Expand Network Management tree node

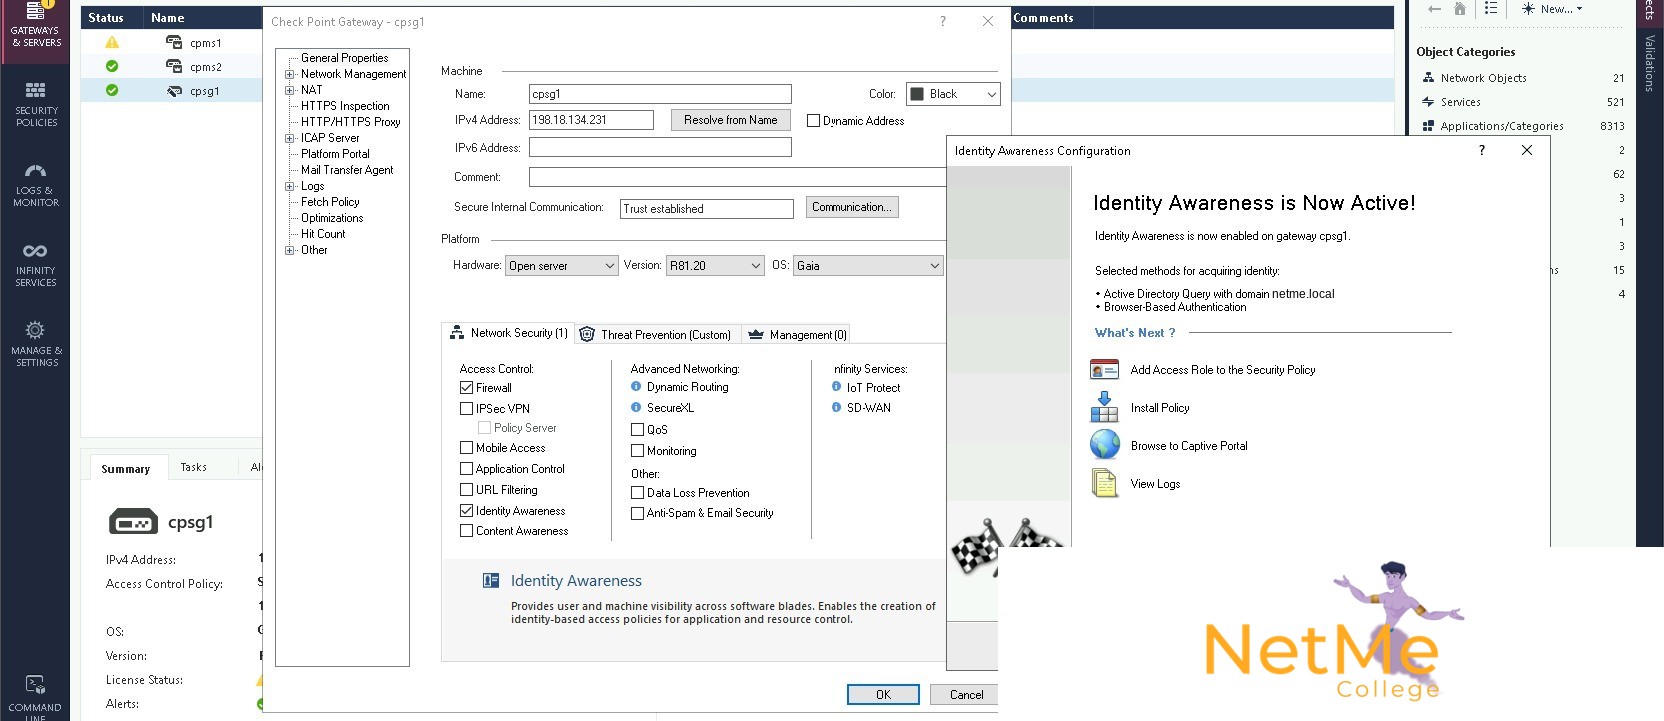tap(290, 74)
